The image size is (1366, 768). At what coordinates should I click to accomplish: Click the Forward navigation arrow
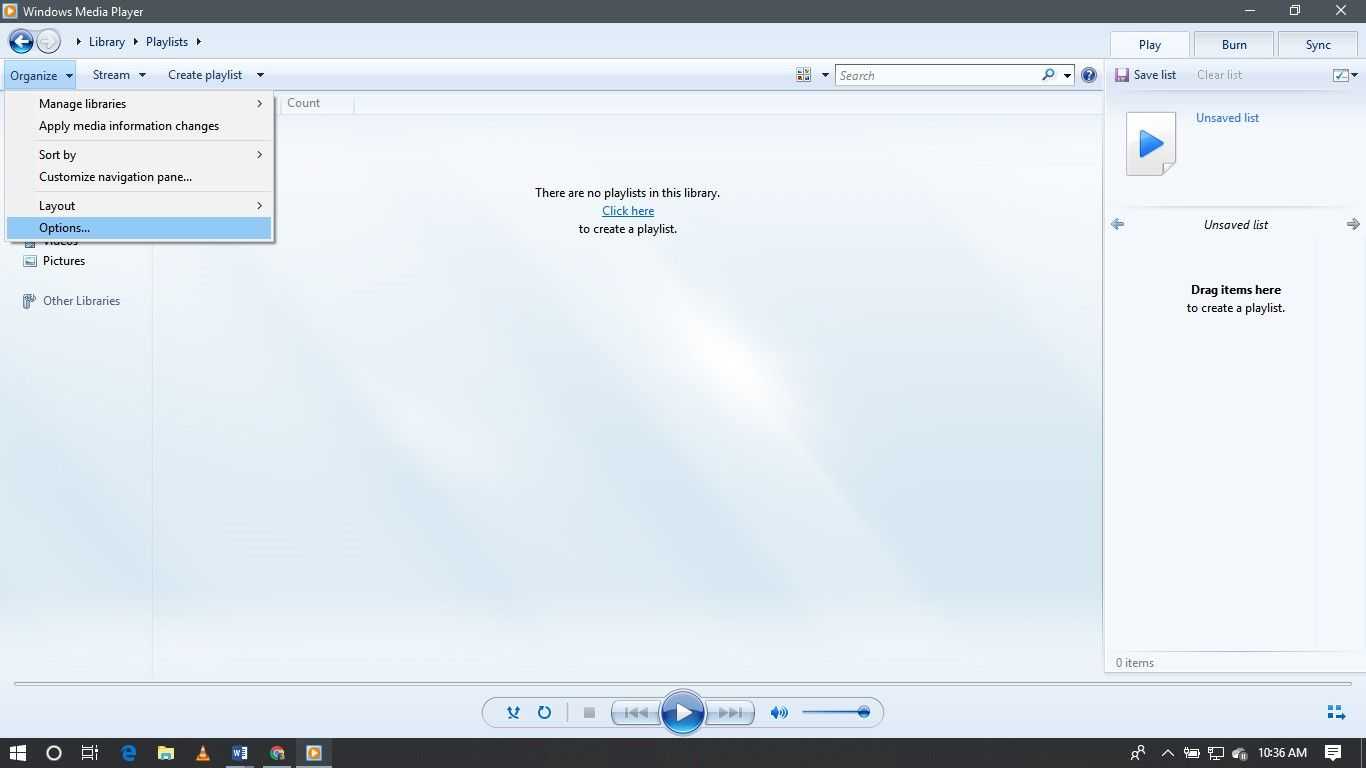(49, 42)
